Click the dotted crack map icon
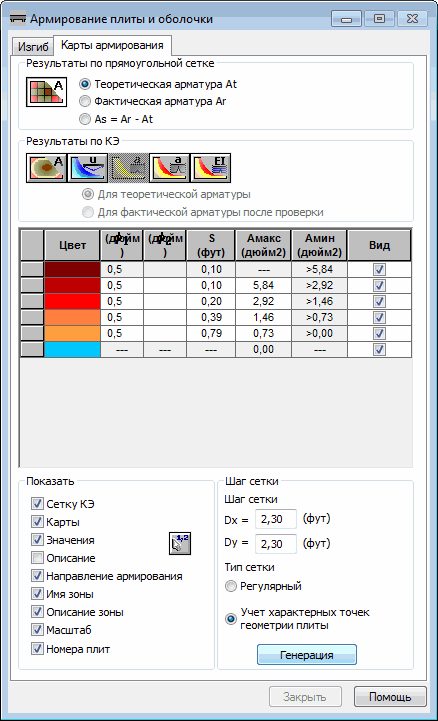 (x=128, y=168)
